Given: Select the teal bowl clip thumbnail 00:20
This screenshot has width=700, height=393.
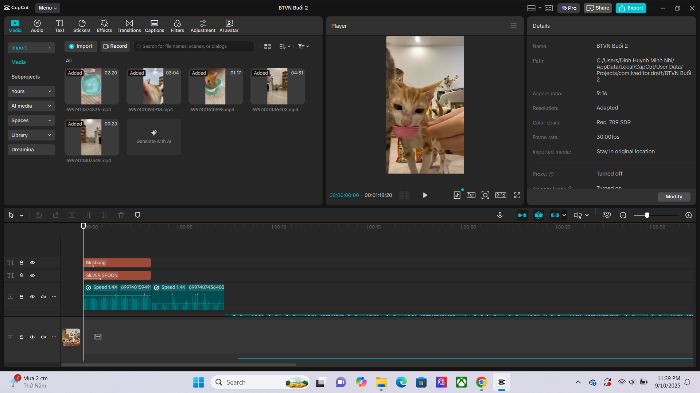Looking at the screenshot, I should click(x=92, y=86).
